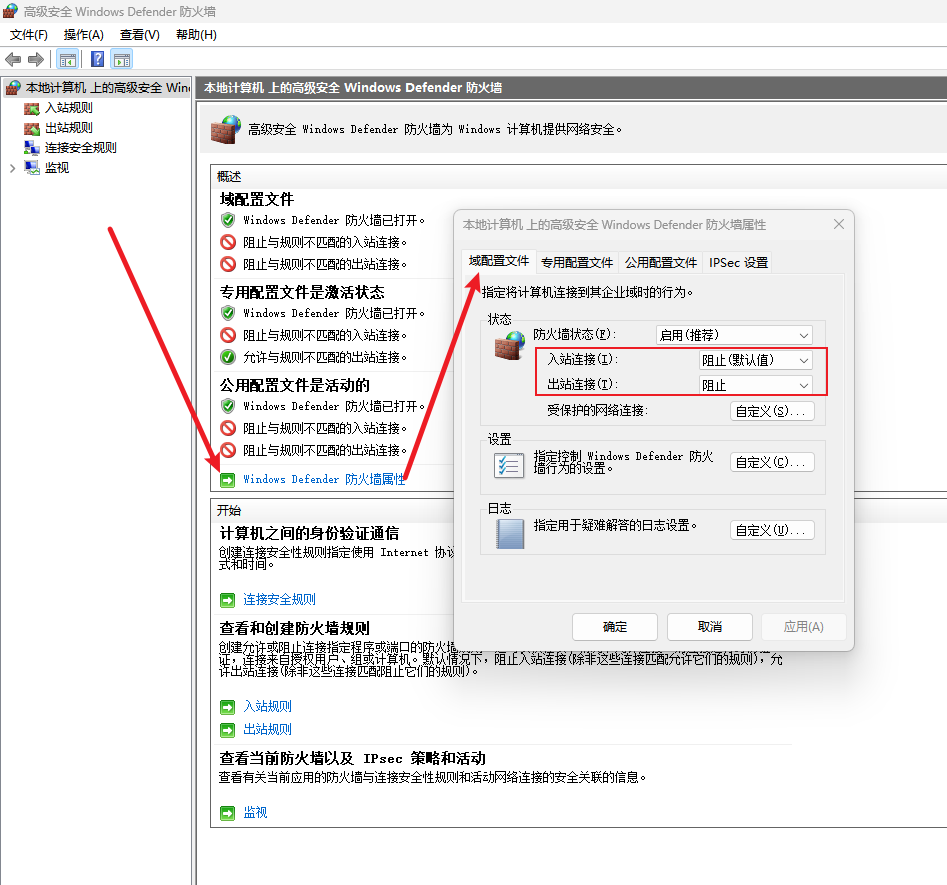This screenshot has width=947, height=885.
Task: Select the 出站规则 icon in tree
Action: pos(32,128)
